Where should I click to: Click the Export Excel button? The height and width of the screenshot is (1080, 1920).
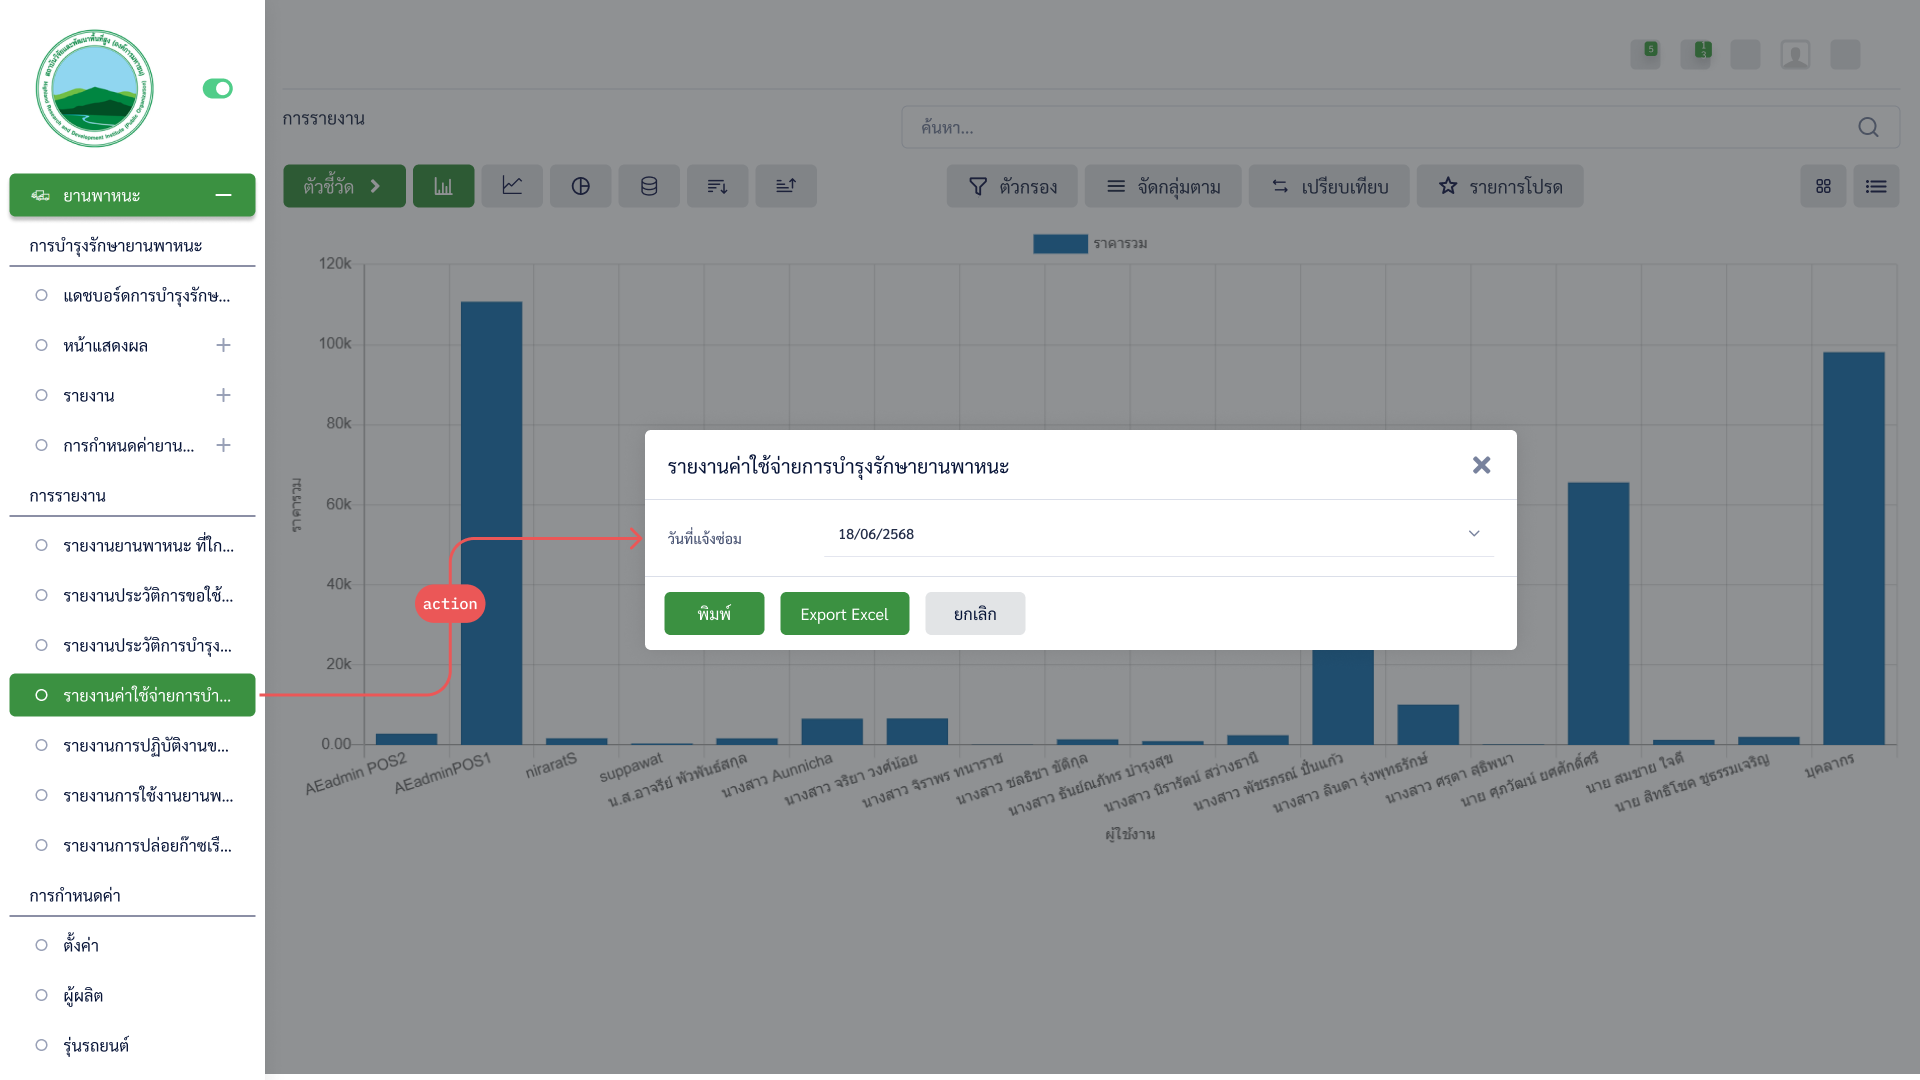tap(844, 614)
